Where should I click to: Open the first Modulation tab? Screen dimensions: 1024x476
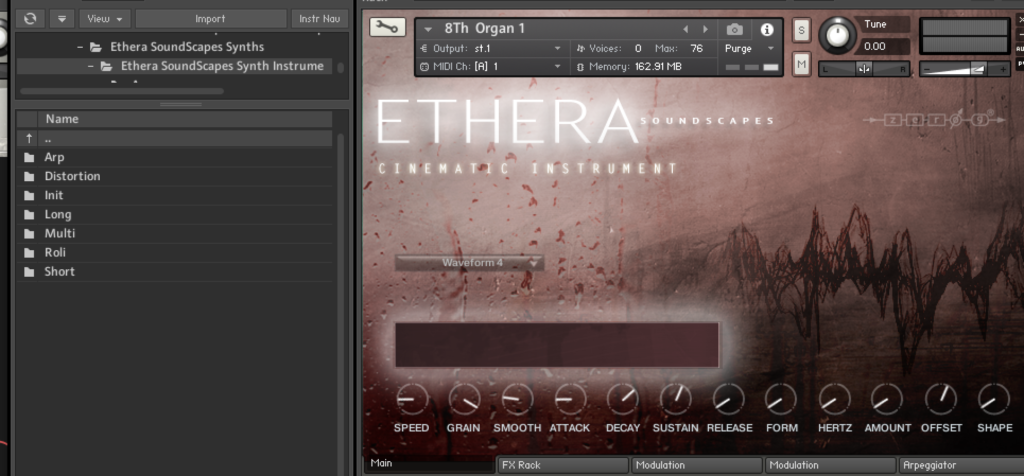click(x=697, y=465)
